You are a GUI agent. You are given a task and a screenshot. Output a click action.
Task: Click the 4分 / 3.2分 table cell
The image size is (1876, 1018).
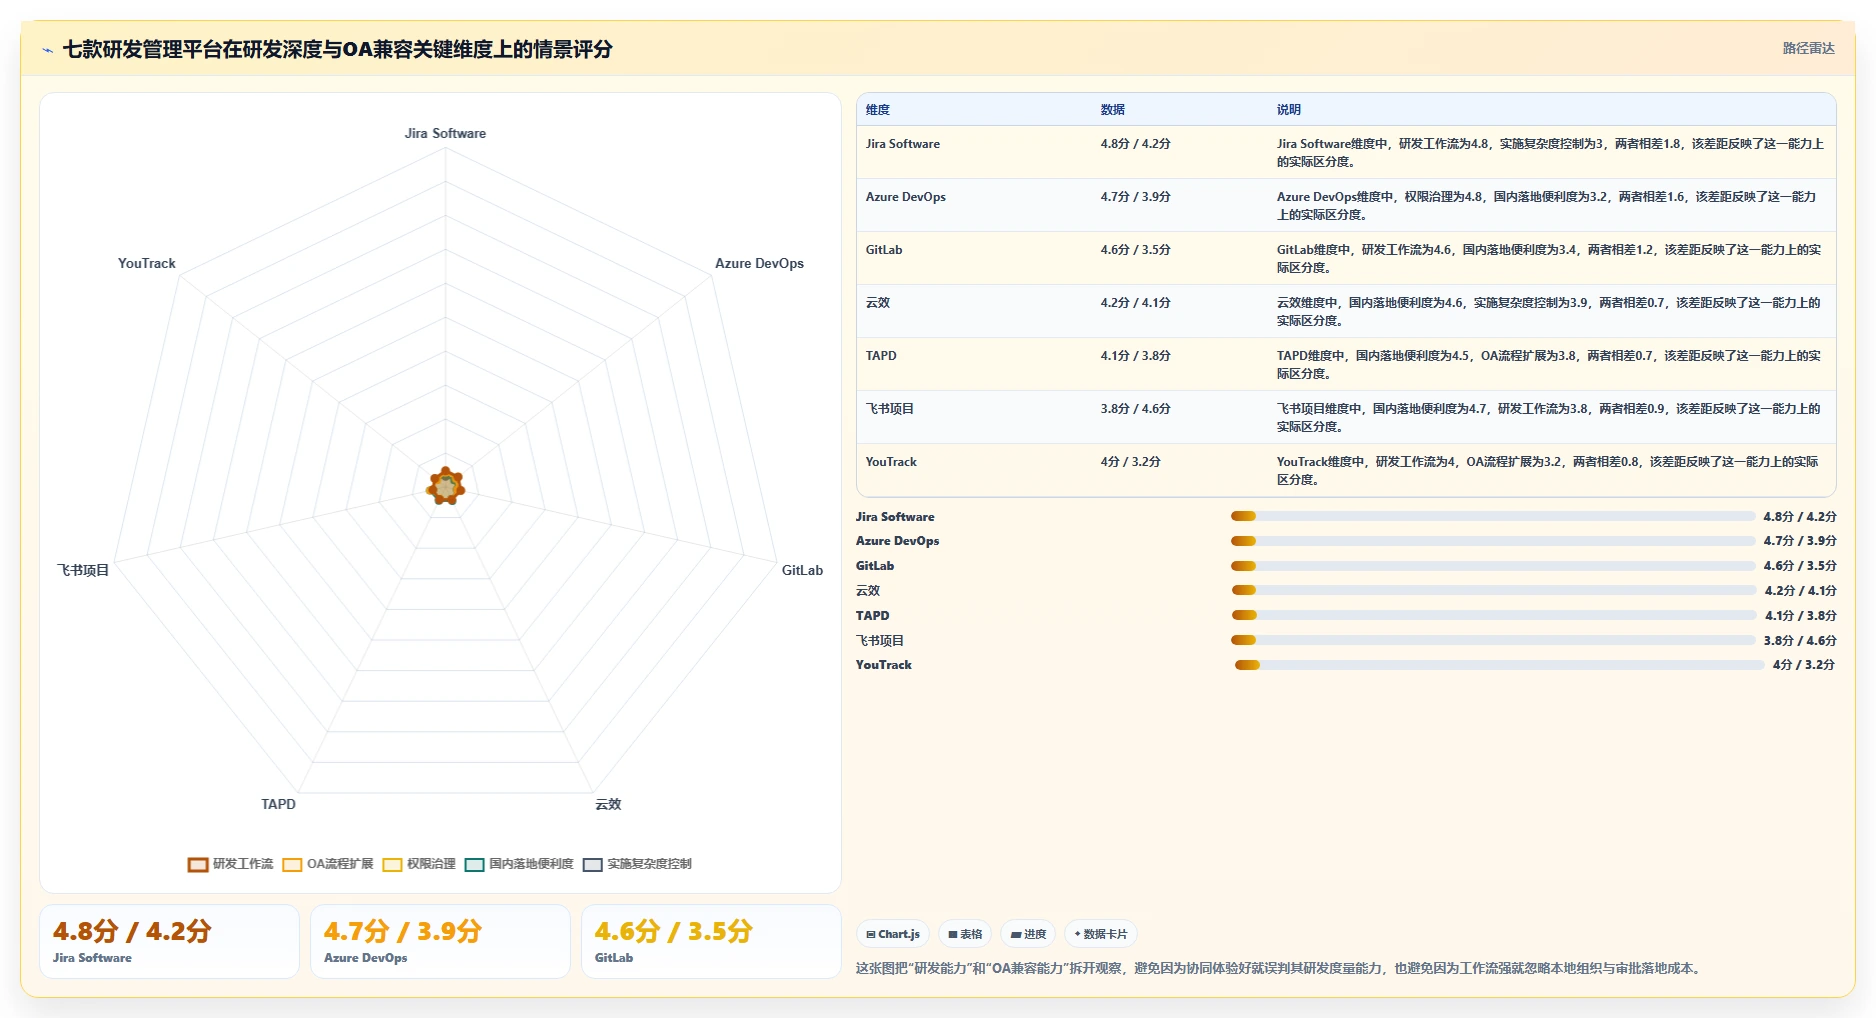point(1131,462)
